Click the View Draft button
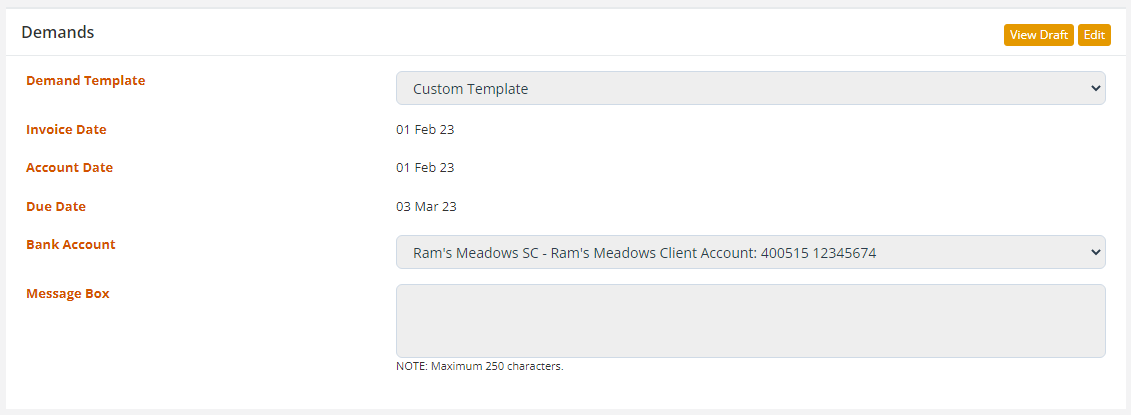Image resolution: width=1131 pixels, height=415 pixels. (x=1039, y=35)
